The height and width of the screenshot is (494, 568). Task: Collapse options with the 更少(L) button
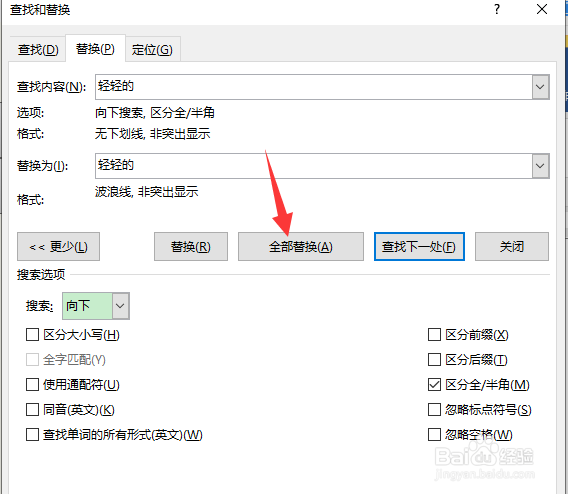58,247
